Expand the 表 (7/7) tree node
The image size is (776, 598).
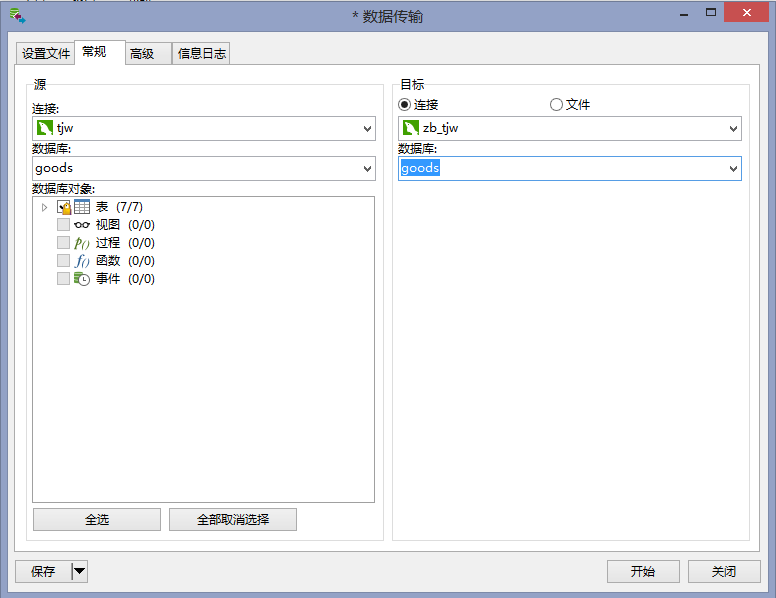(x=45, y=207)
